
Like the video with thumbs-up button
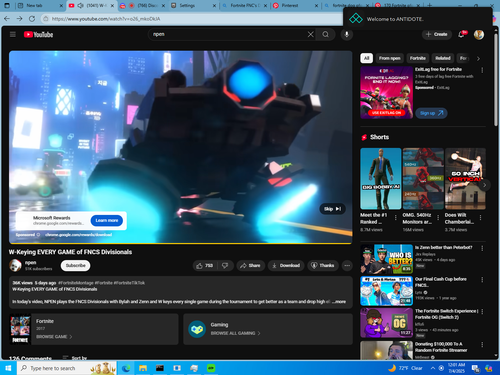coord(205,266)
